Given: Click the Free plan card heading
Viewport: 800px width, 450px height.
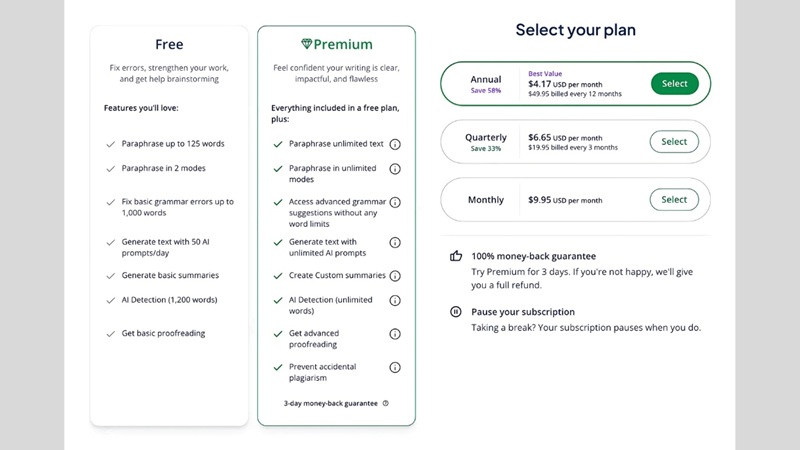Looking at the screenshot, I should tap(169, 44).
